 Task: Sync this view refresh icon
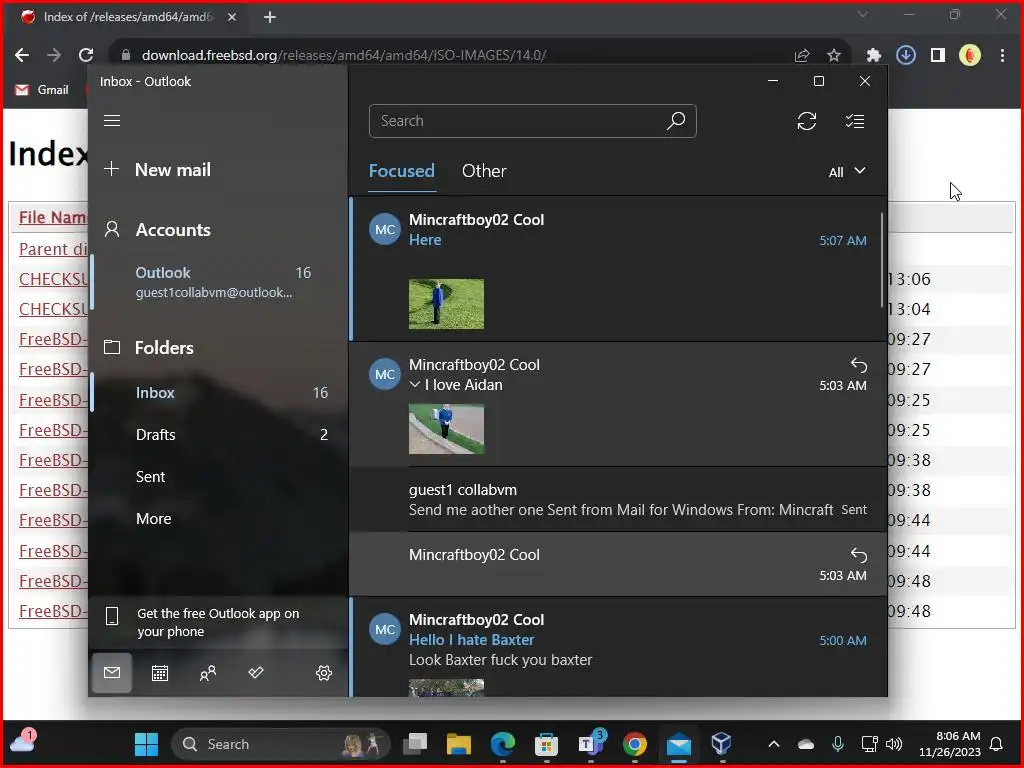807,121
